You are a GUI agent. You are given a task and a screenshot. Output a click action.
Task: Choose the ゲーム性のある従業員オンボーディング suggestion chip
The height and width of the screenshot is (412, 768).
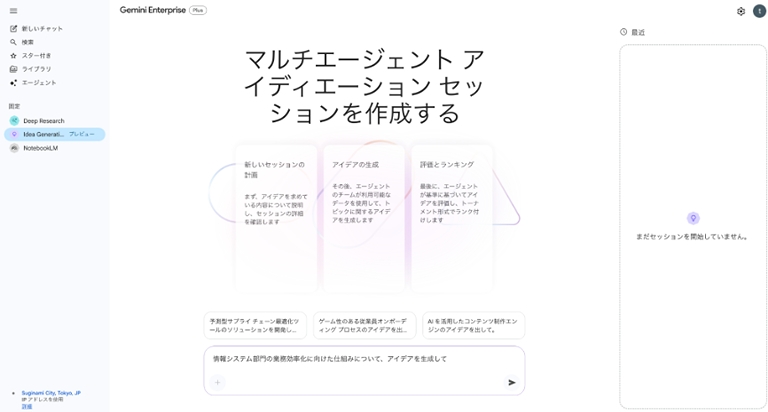(x=364, y=325)
